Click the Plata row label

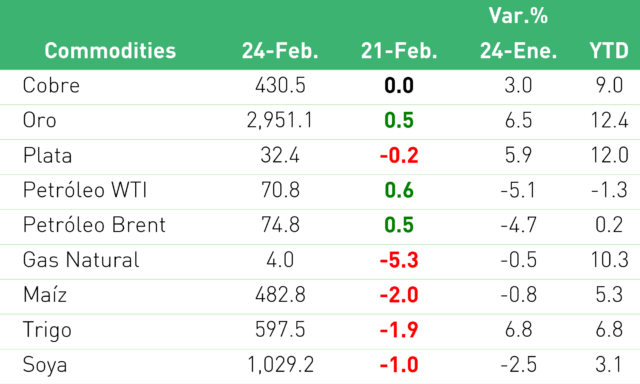point(47,155)
